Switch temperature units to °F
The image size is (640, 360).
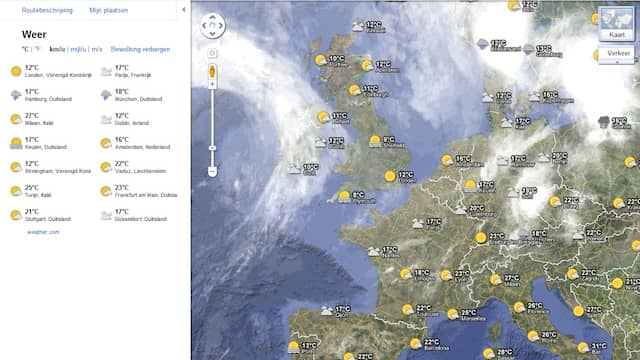coord(37,49)
